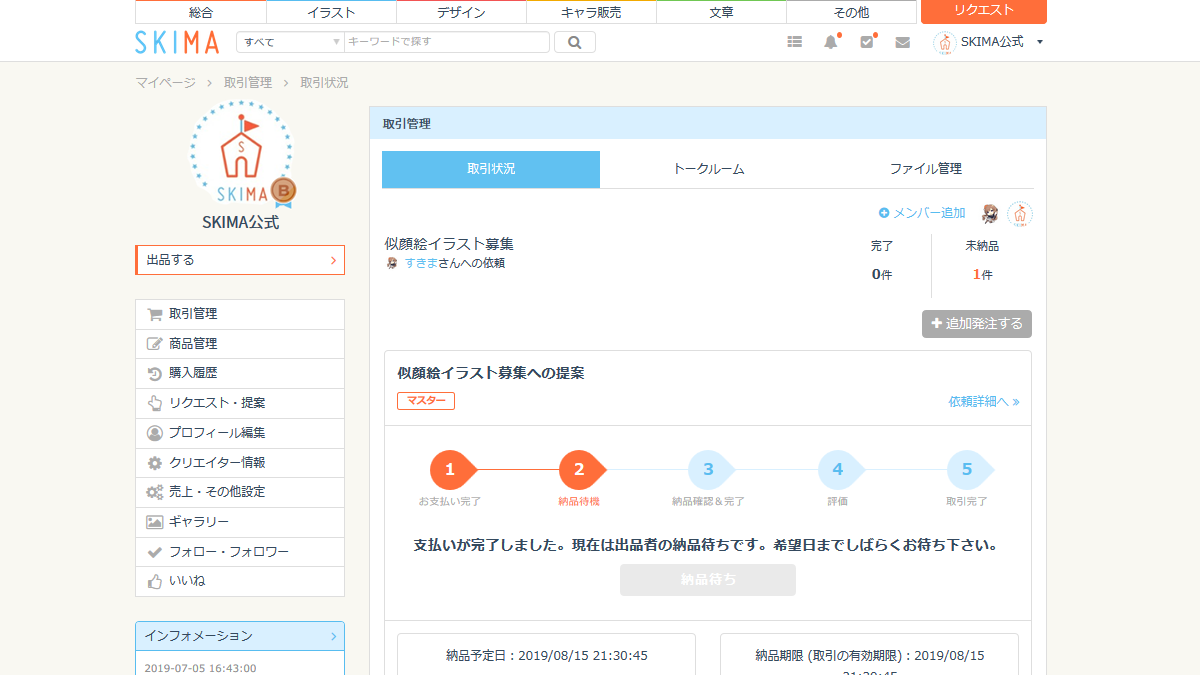
Task: Click すきま member avatar beside メンバー追加
Action: (x=990, y=213)
